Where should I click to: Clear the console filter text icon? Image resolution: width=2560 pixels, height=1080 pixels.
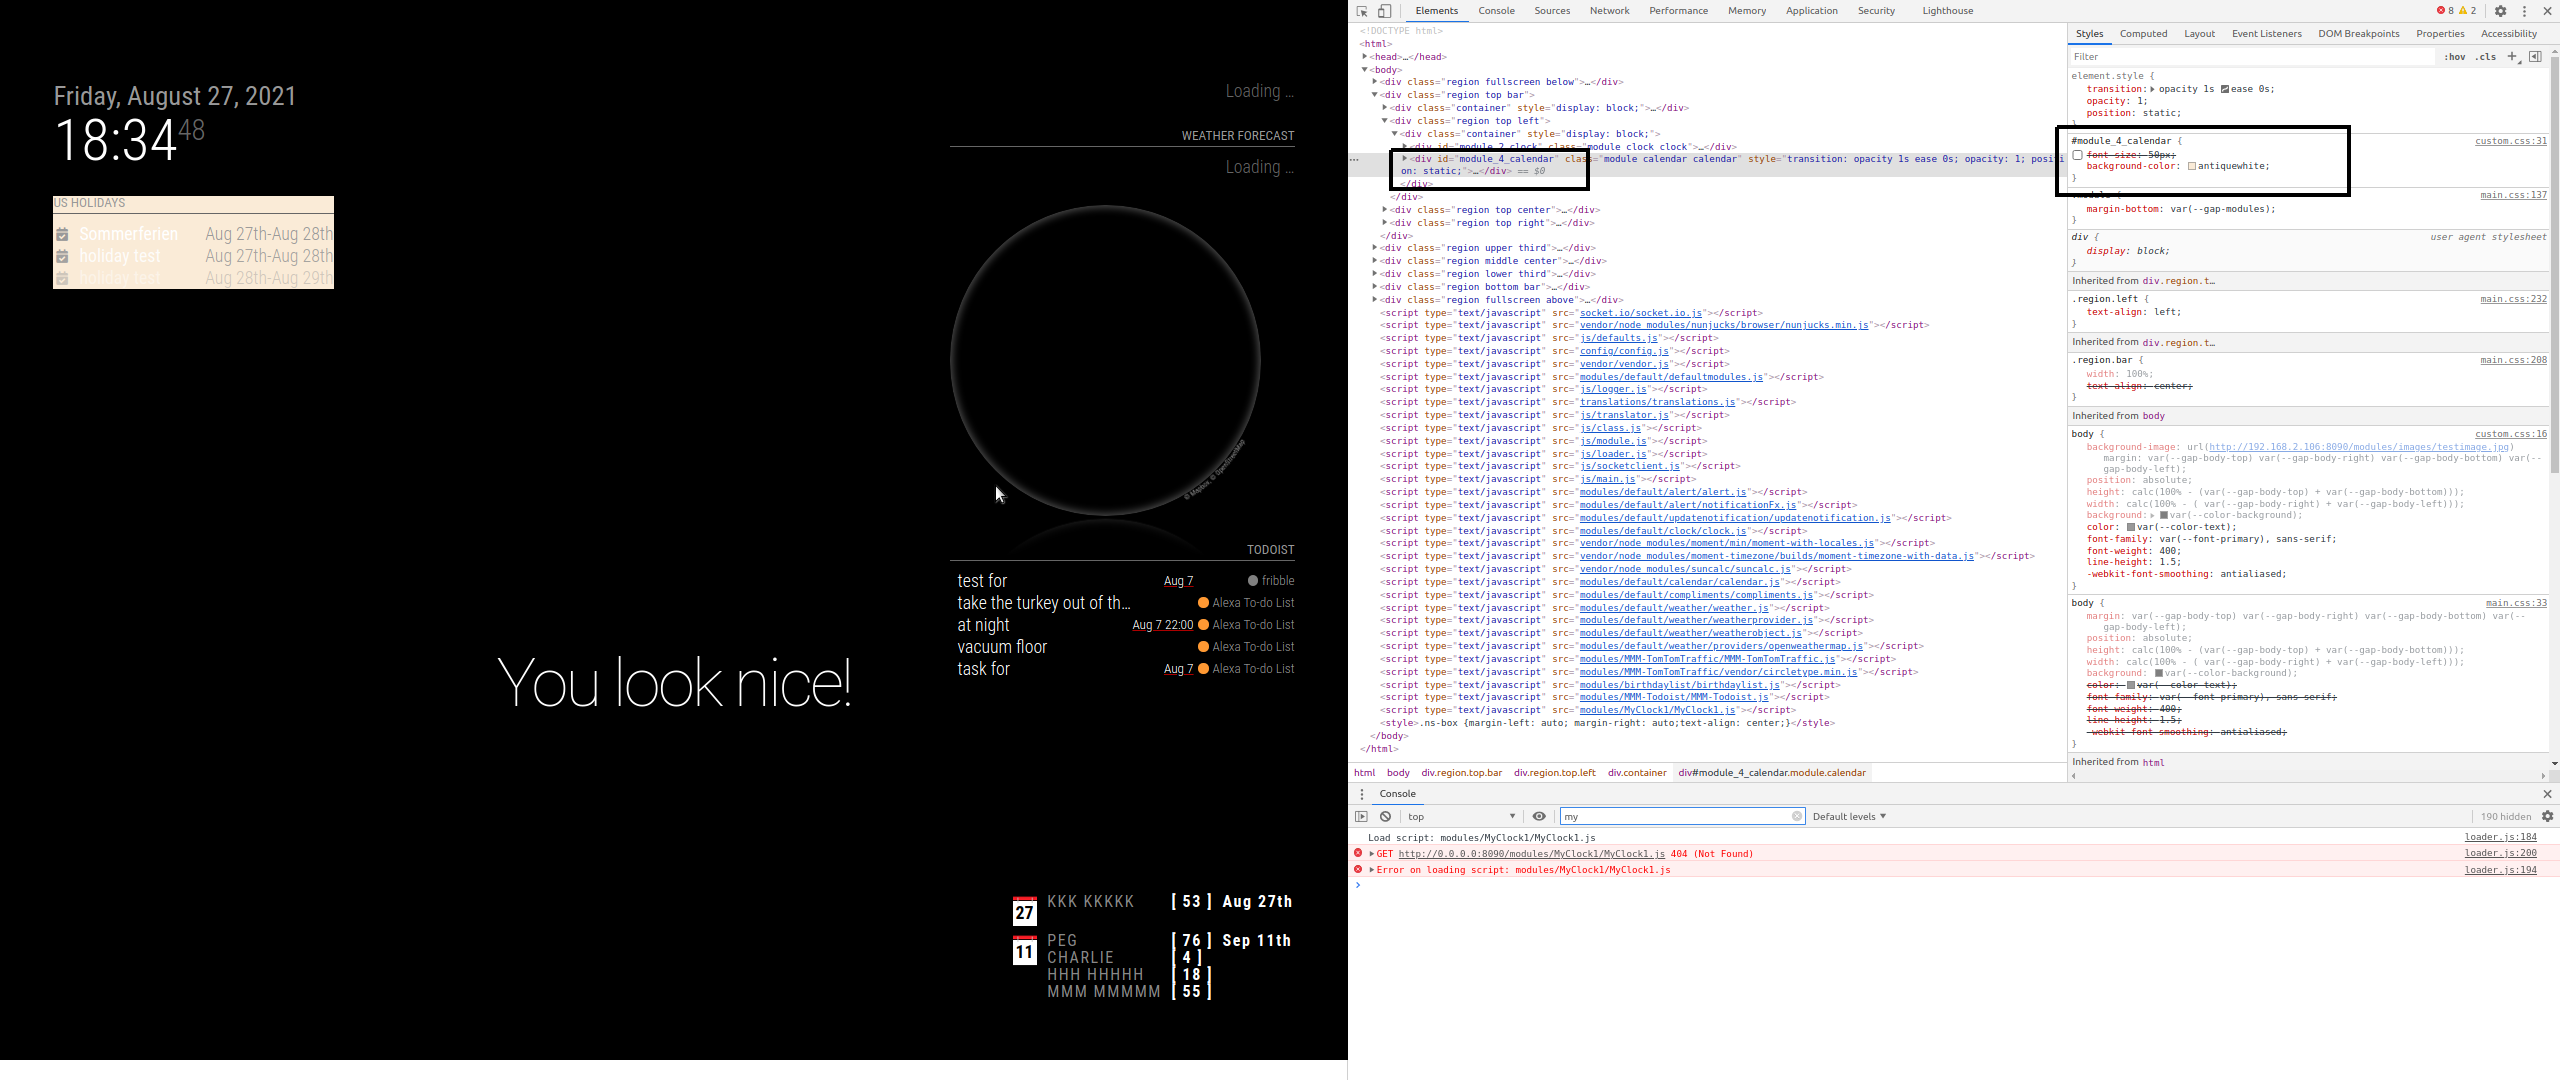click(1796, 816)
